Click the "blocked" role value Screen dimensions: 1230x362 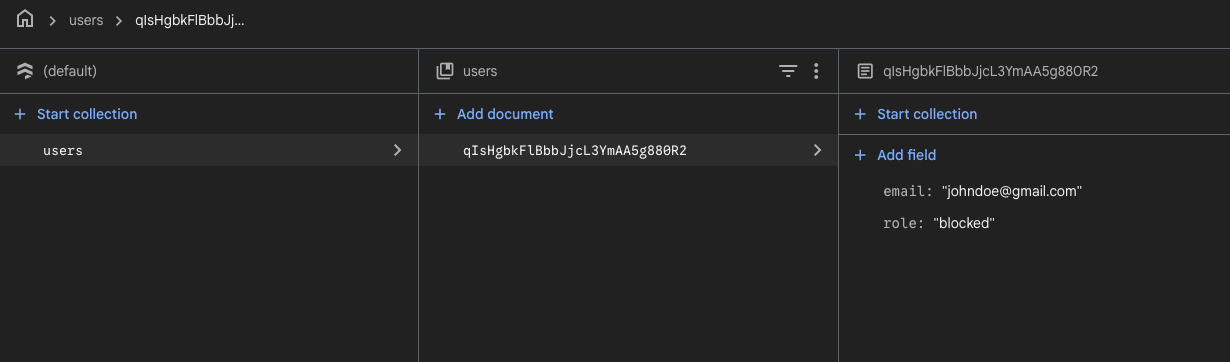(964, 223)
